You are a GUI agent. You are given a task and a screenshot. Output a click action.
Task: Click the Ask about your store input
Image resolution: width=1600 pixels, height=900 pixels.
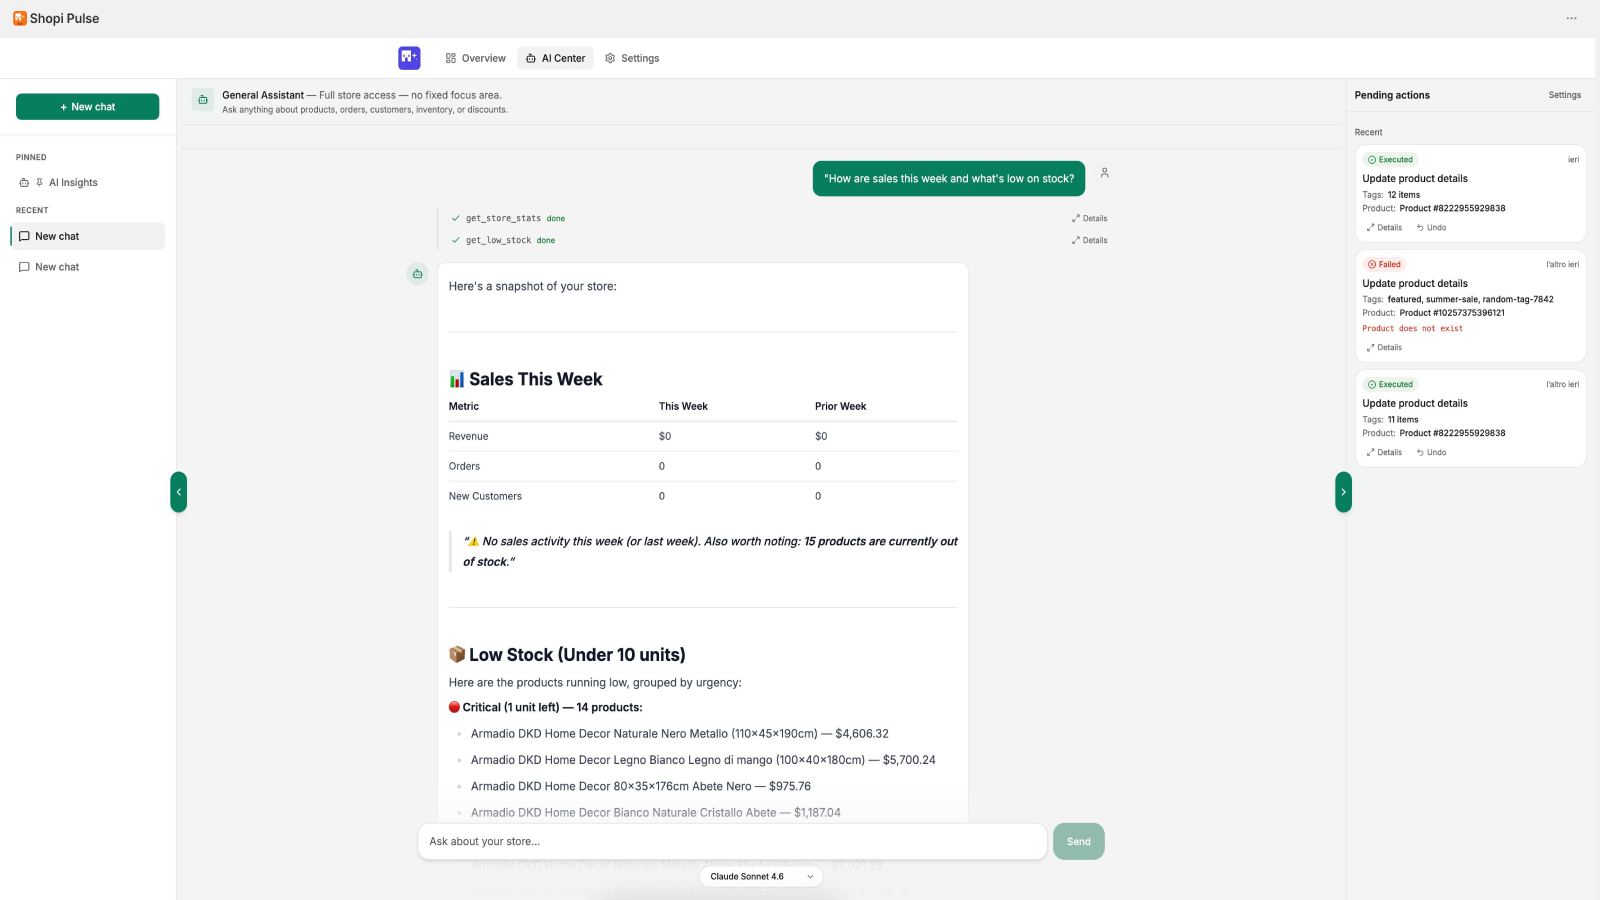(732, 842)
